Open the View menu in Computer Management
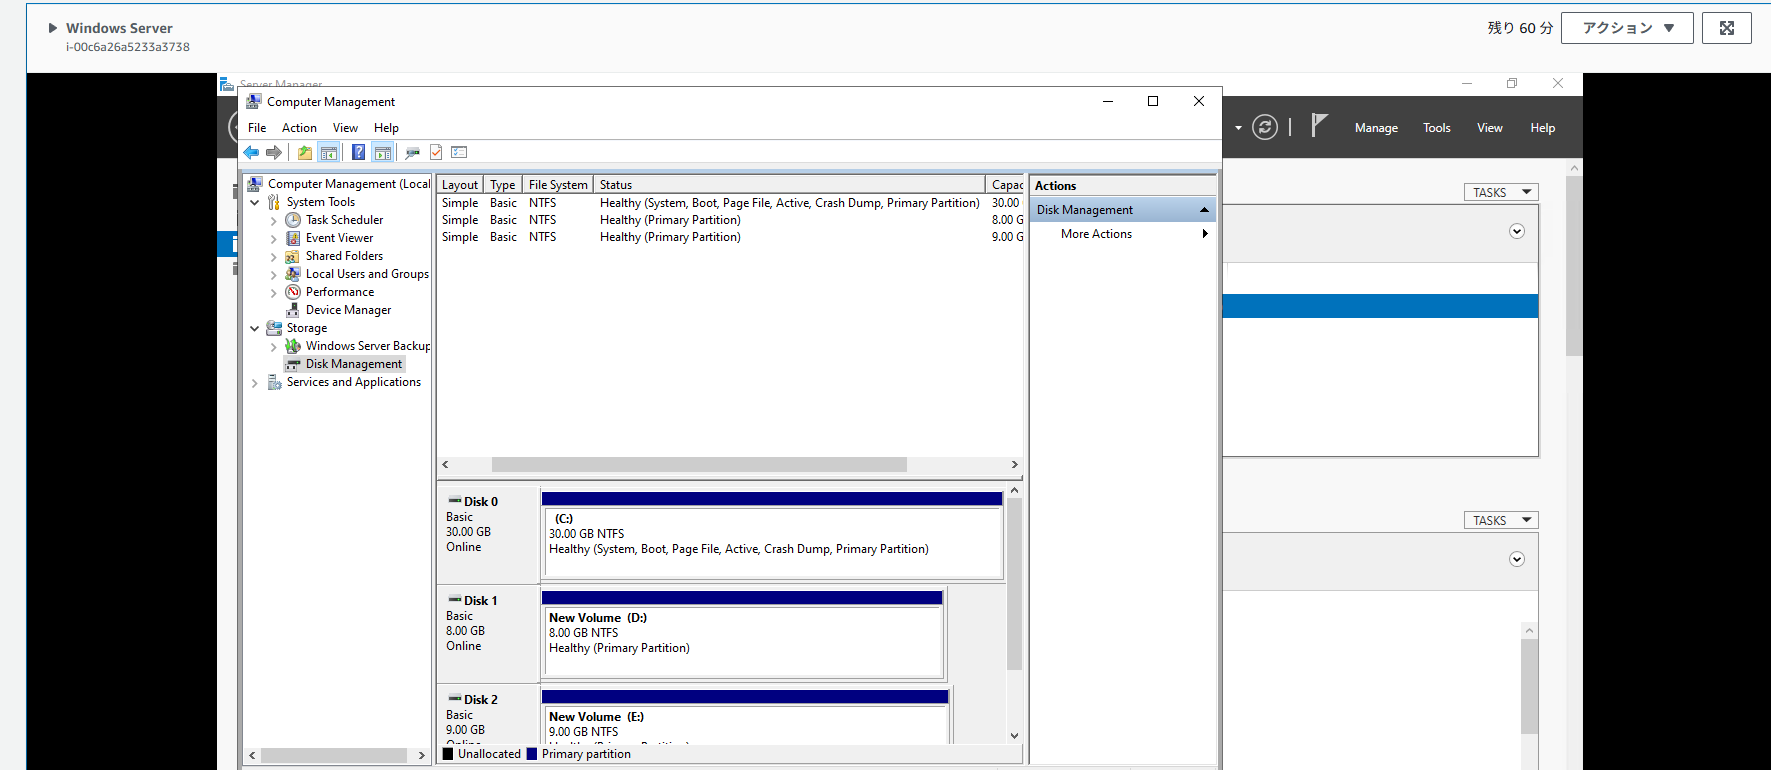This screenshot has width=1771, height=770. point(345,128)
